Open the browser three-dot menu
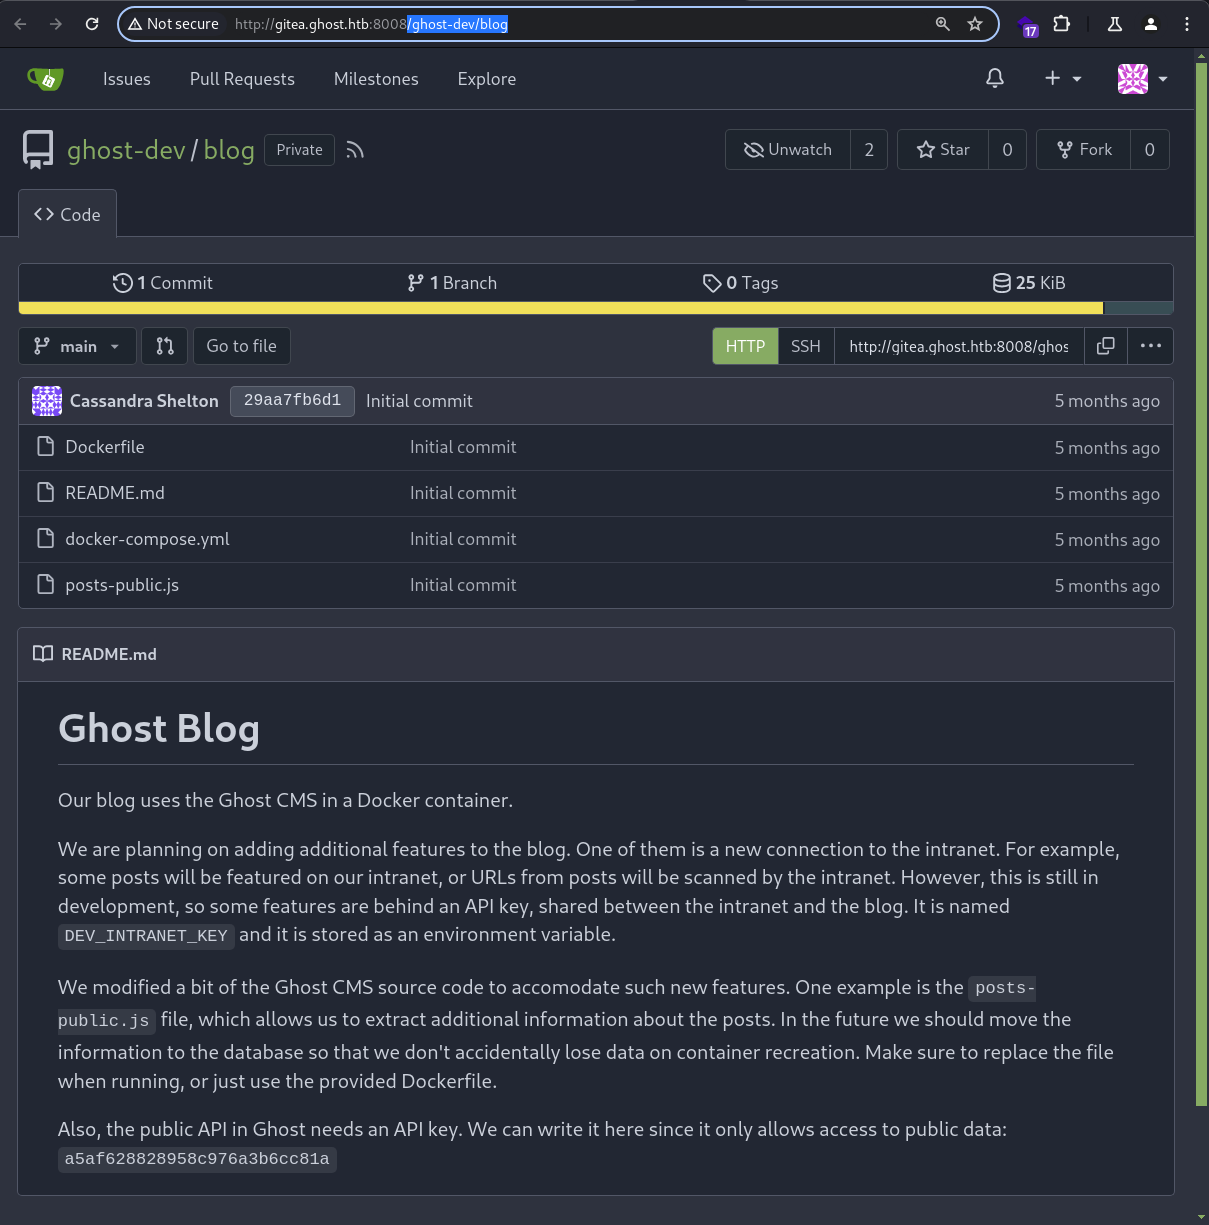1209x1225 pixels. pyautogui.click(x=1187, y=24)
